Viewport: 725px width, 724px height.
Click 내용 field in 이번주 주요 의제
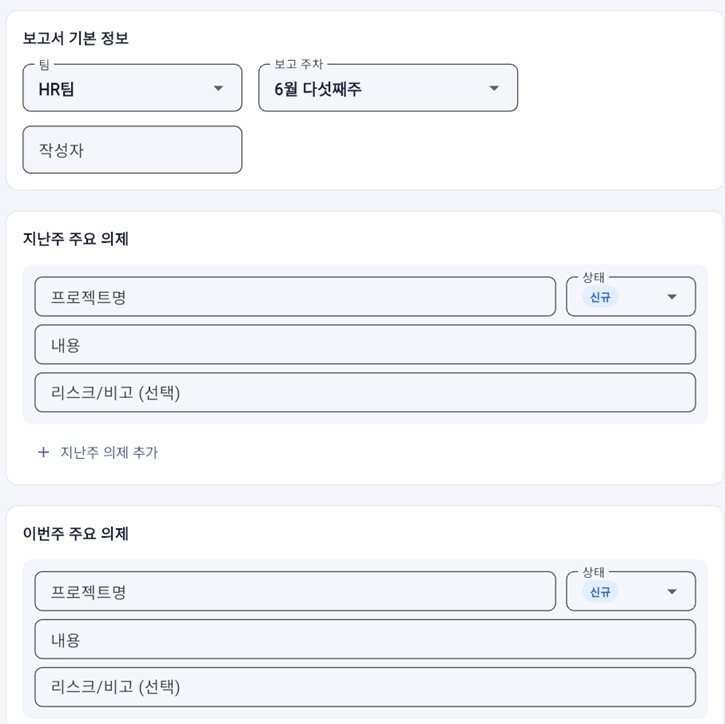point(365,639)
